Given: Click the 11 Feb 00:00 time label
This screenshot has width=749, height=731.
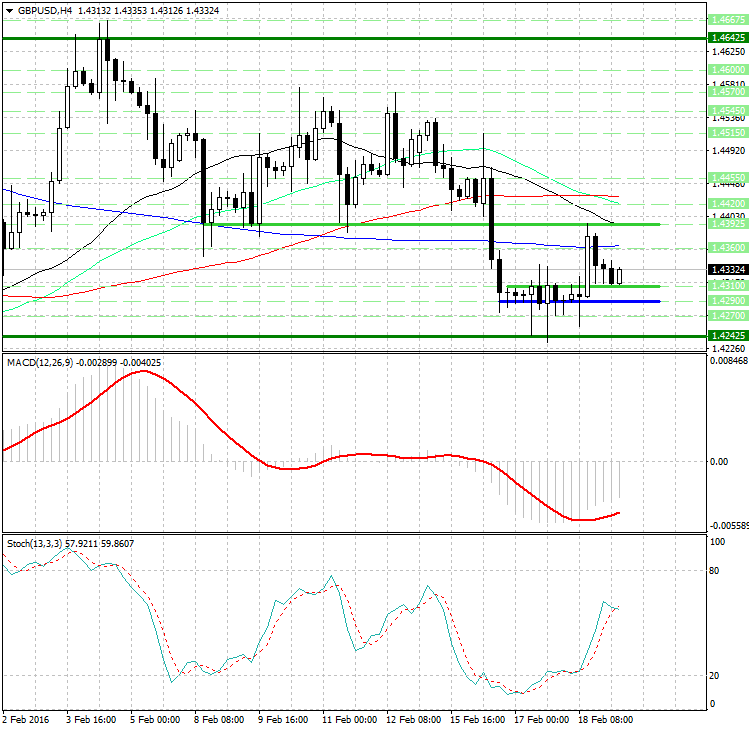Looking at the screenshot, I should 350,719.
